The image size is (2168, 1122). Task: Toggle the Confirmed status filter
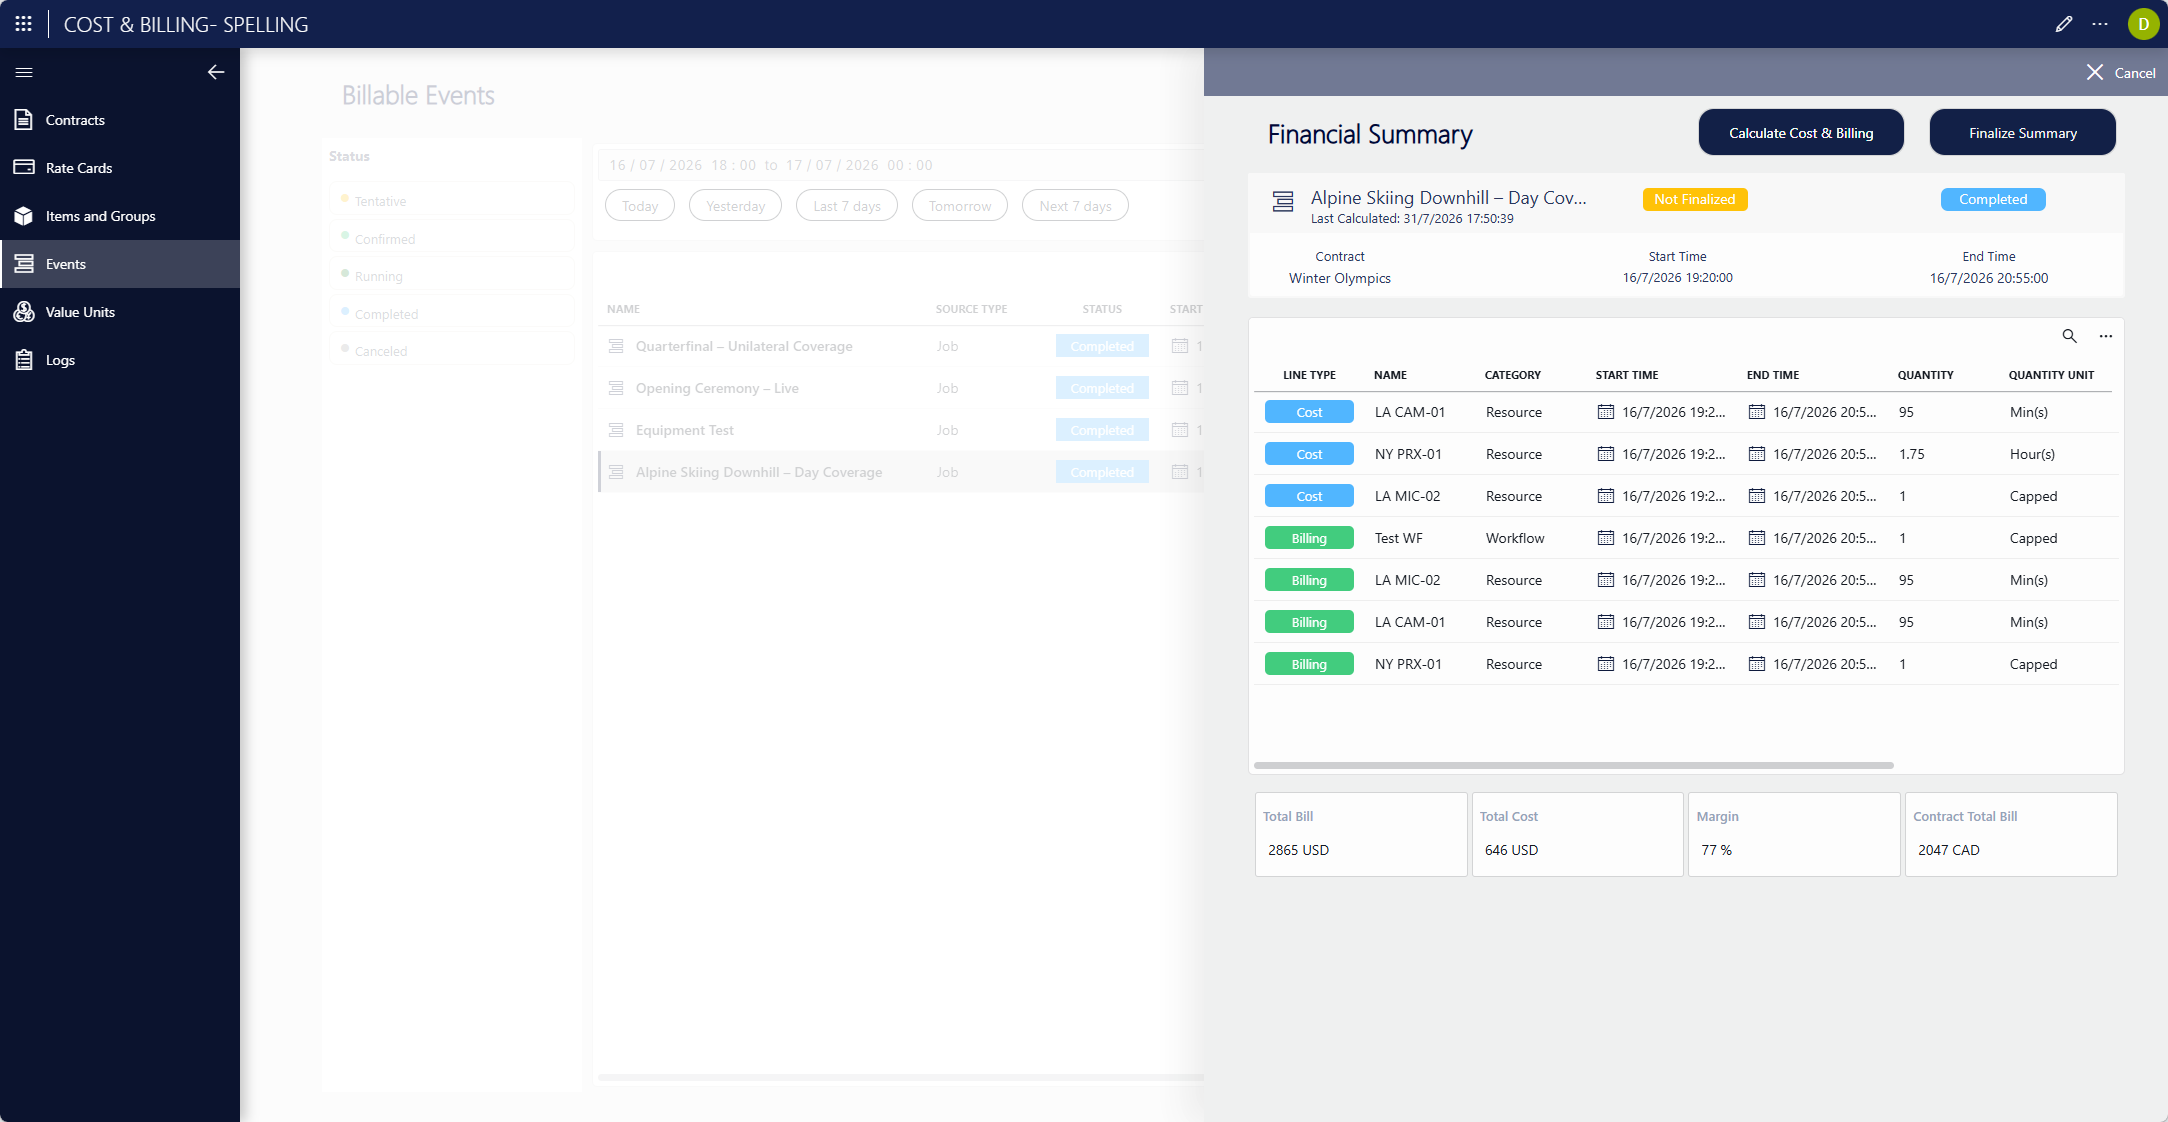[452, 239]
